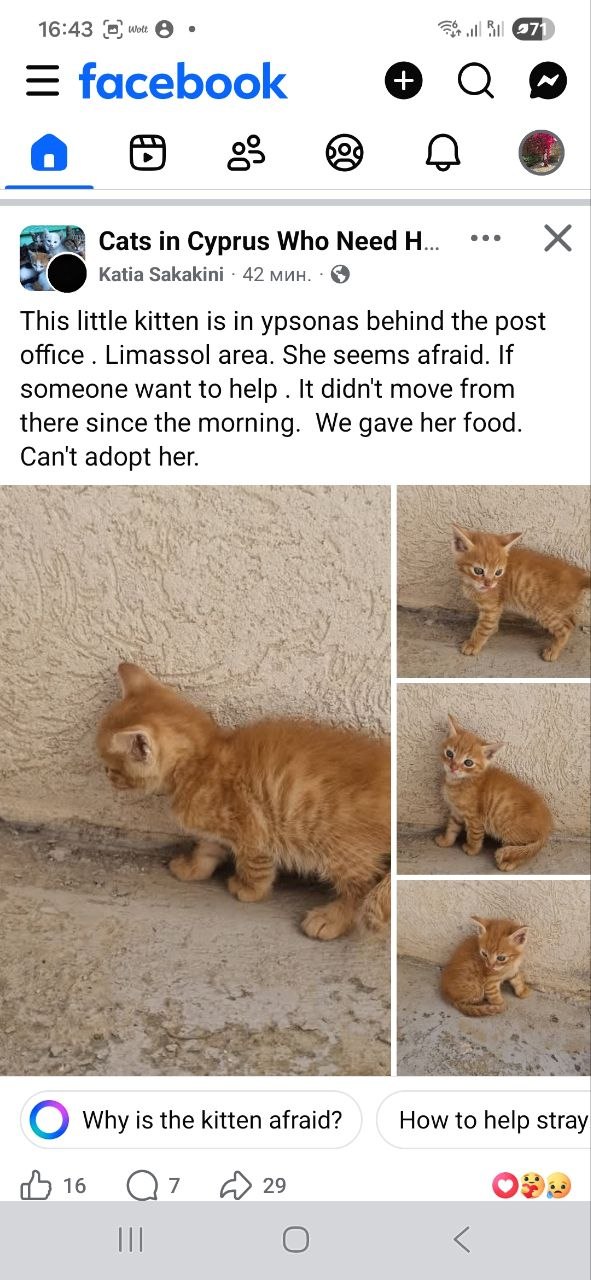Open Katia Sakakini's profile
The width and height of the screenshot is (591, 1280).
pyautogui.click(x=161, y=274)
